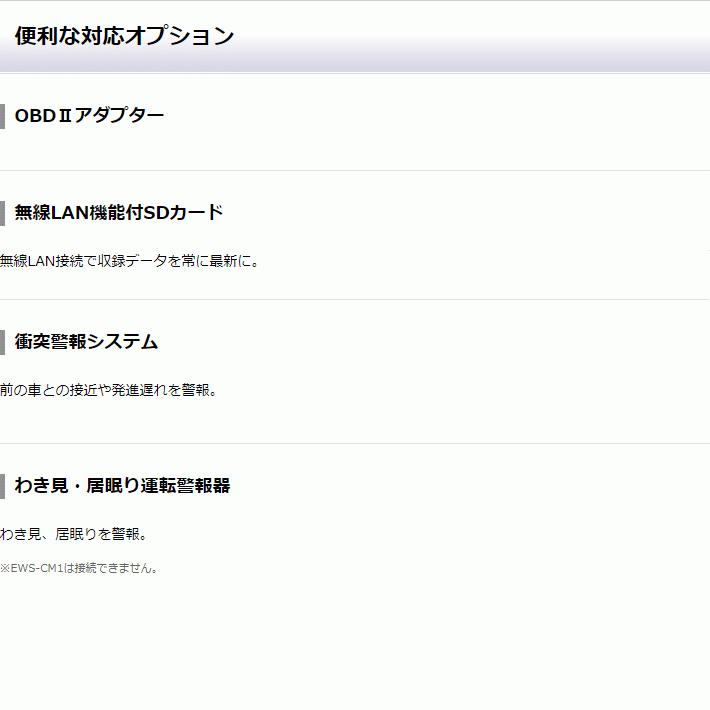Open the OBDⅡアダプター heading
Image resolution: width=710 pixels, height=710 pixels.
pos(89,115)
